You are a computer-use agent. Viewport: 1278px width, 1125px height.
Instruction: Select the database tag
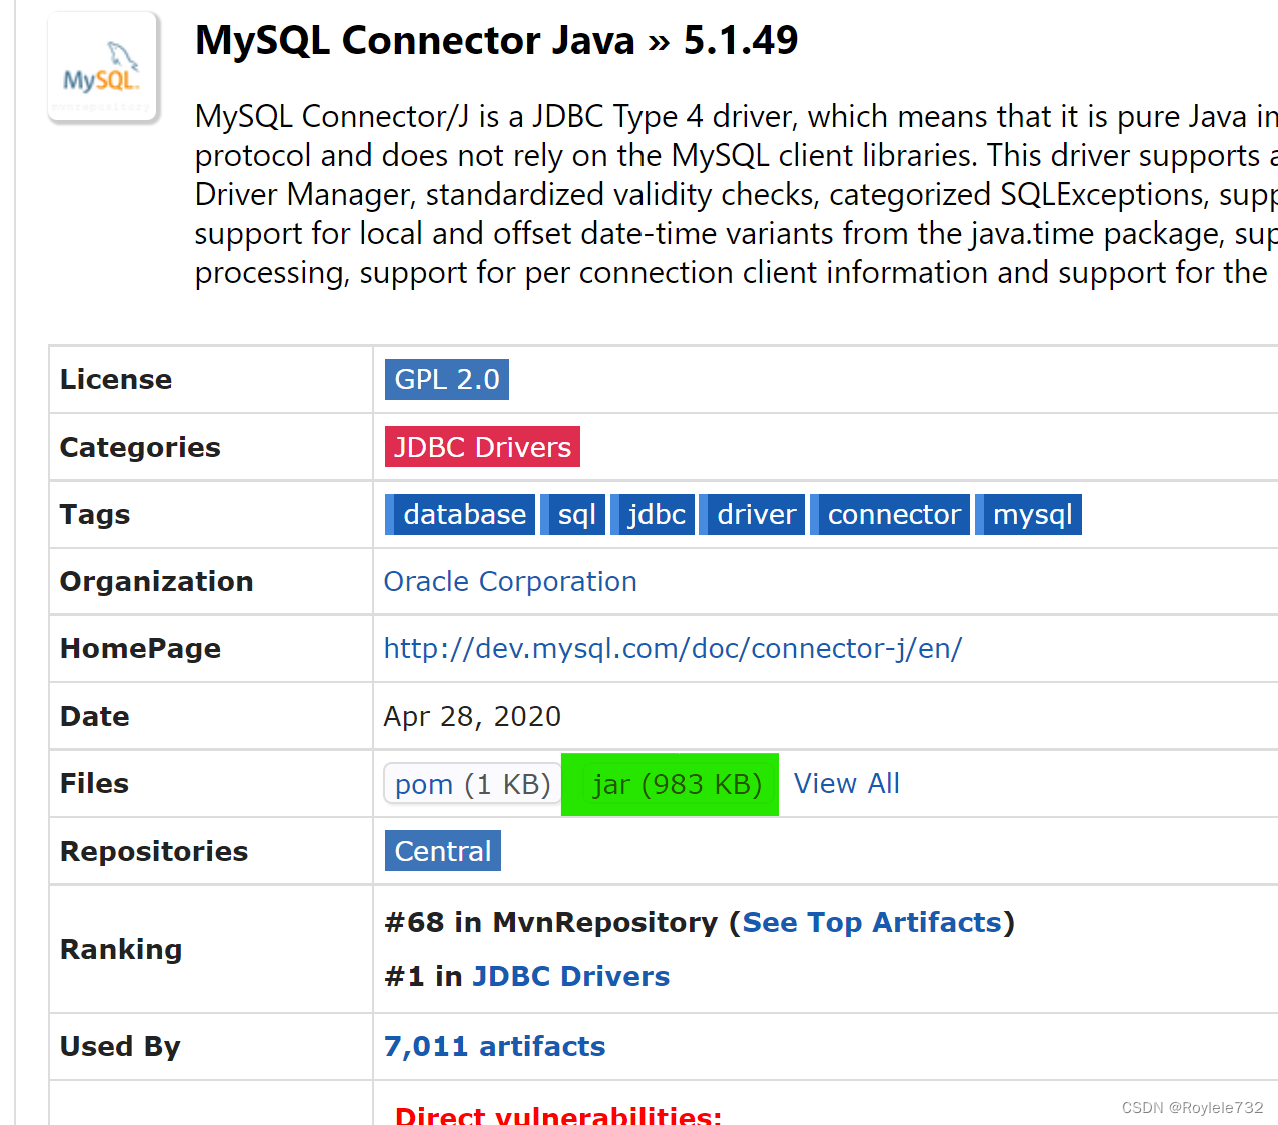(x=463, y=515)
